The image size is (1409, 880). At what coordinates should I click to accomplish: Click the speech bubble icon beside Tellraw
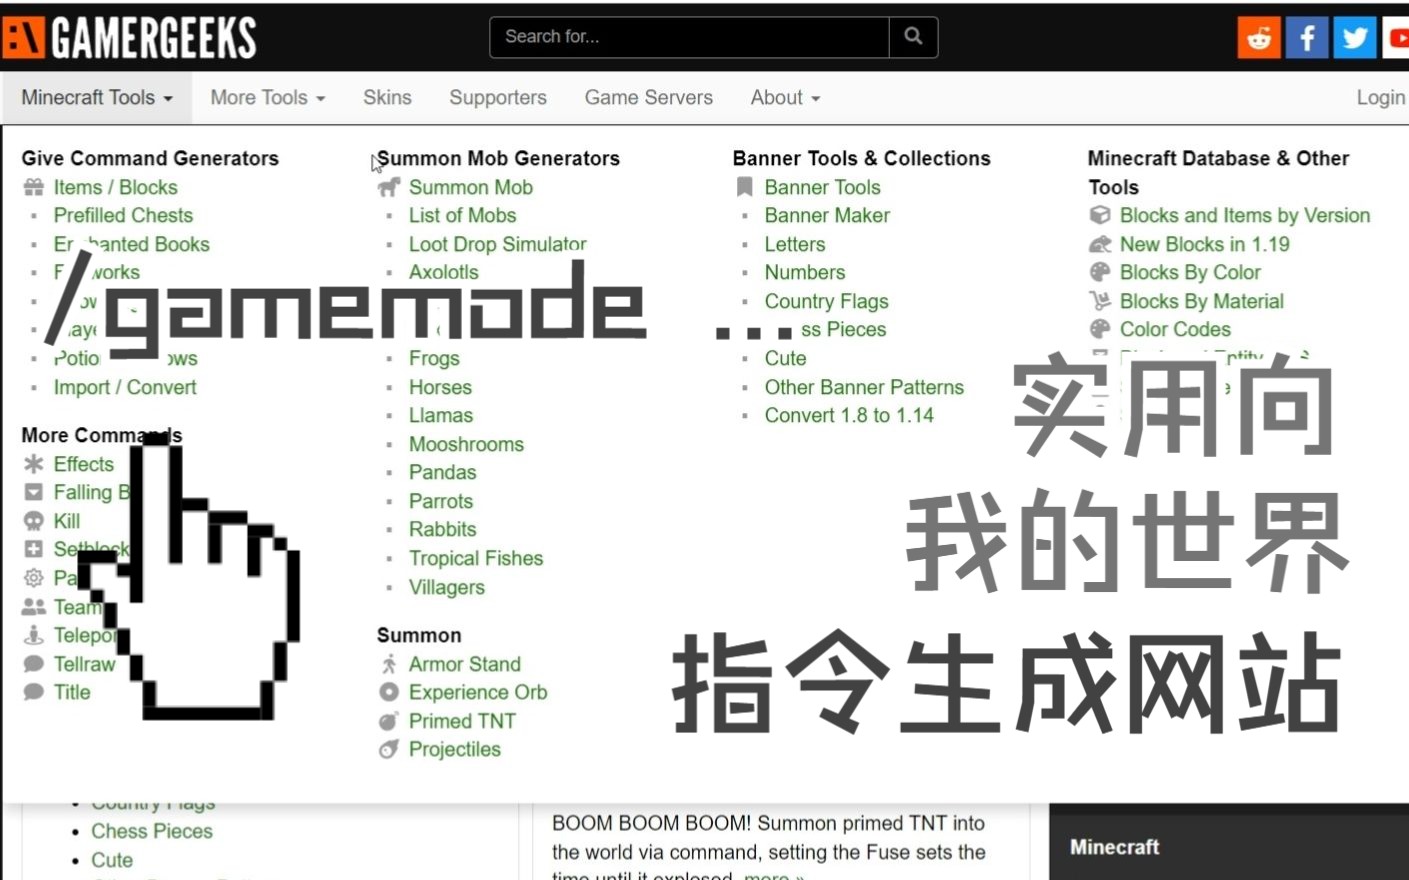(x=34, y=664)
